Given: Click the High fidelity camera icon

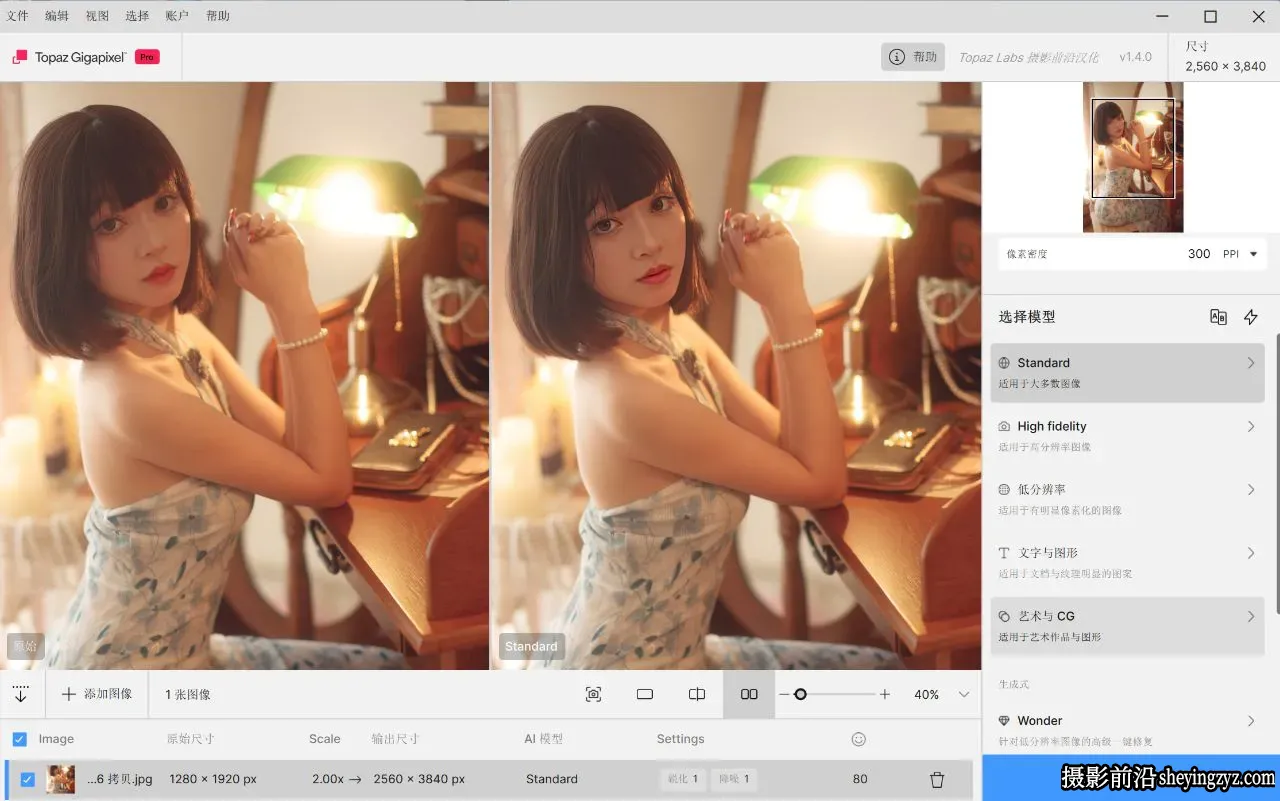Looking at the screenshot, I should 1004,426.
